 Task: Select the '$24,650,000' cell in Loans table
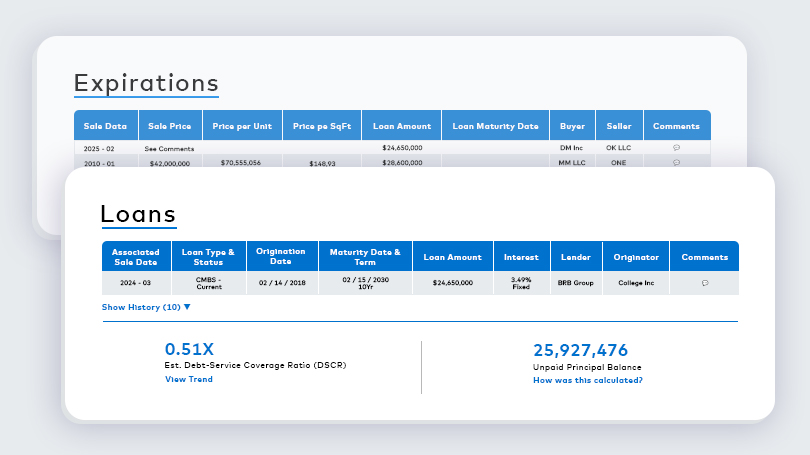[453, 283]
